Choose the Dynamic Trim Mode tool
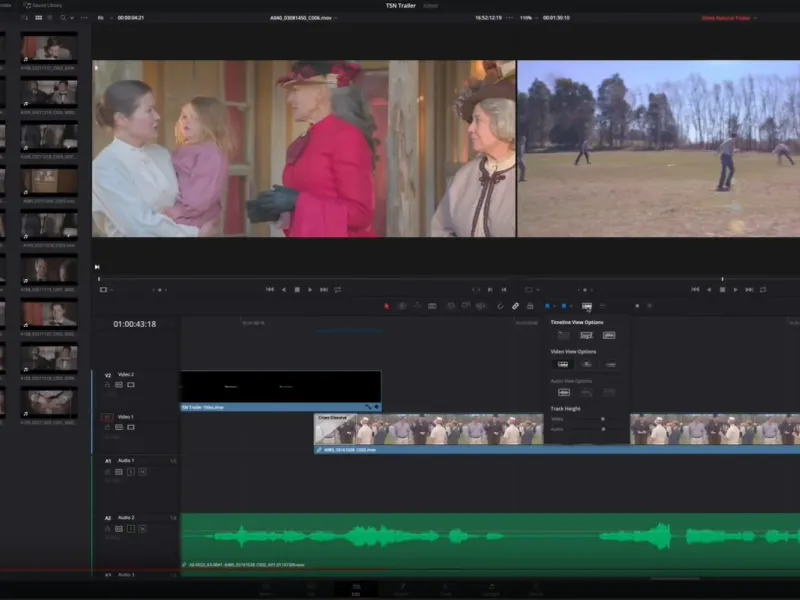Image resolution: width=800 pixels, height=600 pixels. 417,306
